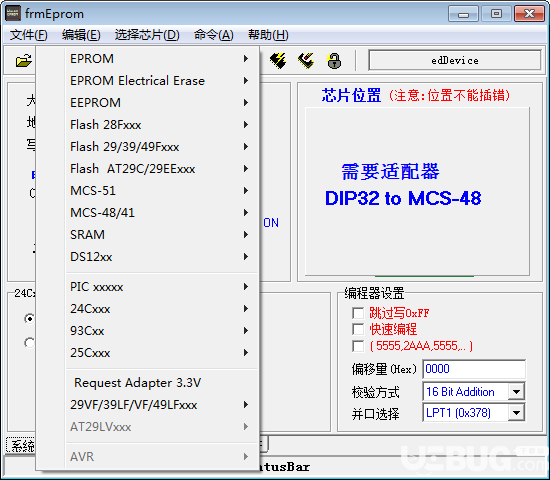Minimize the frmEprom window

click(x=463, y=14)
